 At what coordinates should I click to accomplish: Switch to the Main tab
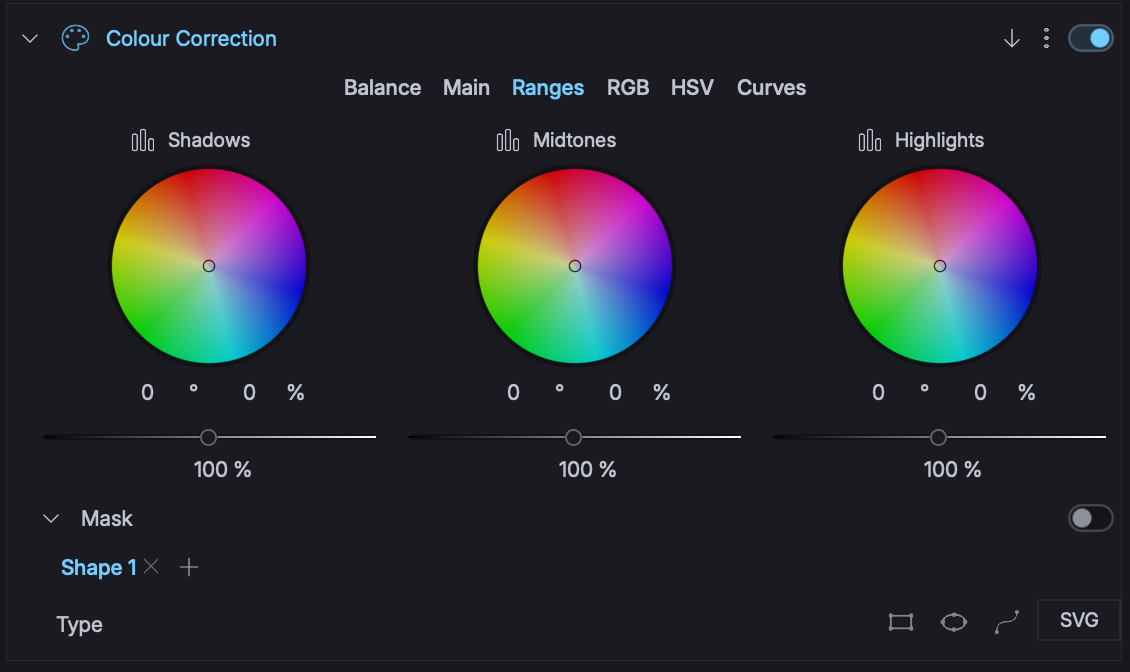466,87
